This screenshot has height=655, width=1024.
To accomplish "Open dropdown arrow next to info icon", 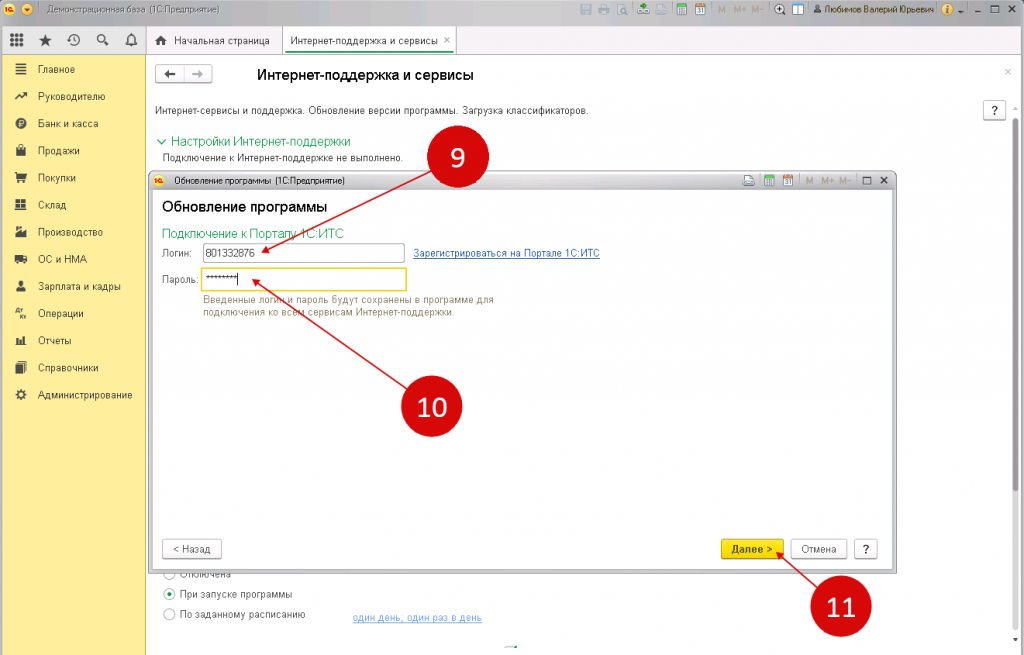I will [961, 10].
